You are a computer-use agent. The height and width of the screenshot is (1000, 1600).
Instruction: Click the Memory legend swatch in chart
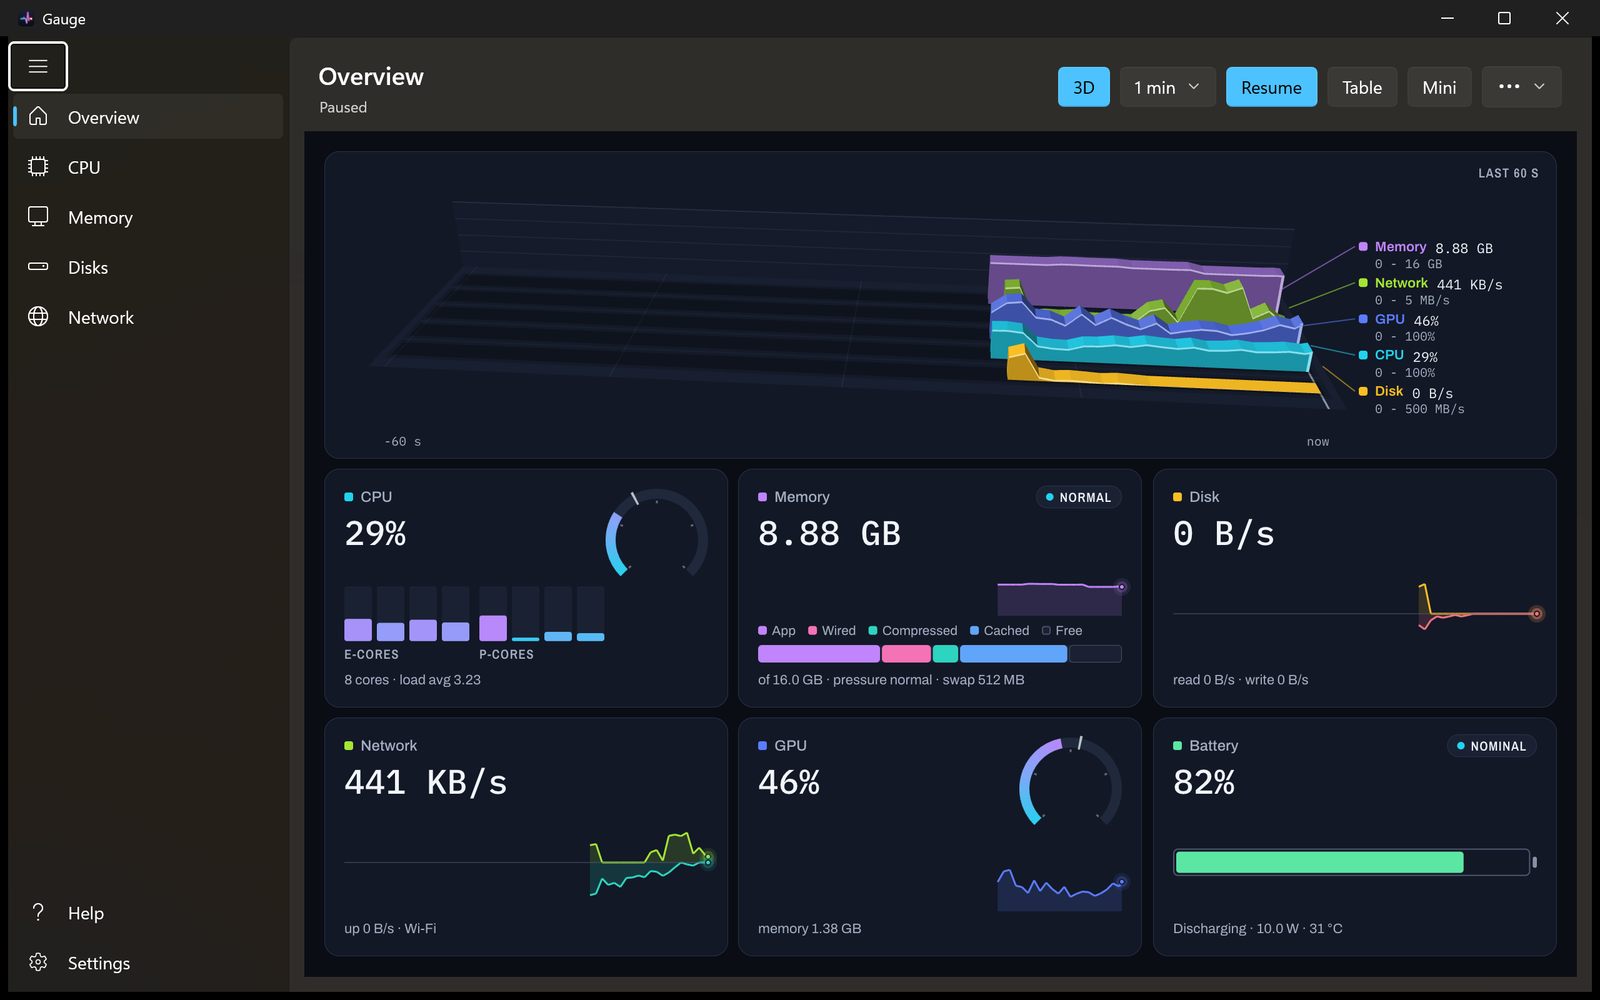point(1363,247)
